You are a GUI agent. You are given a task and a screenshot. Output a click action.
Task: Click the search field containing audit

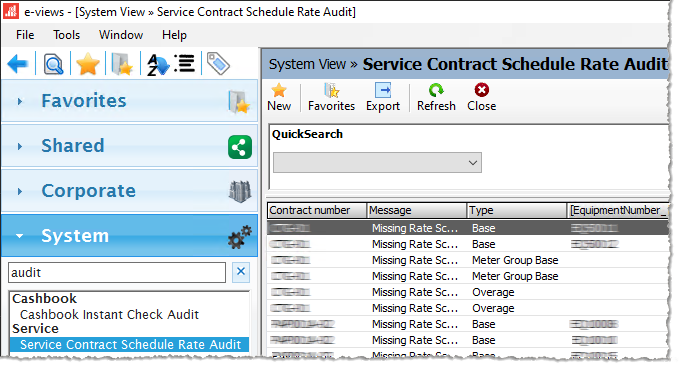pyautogui.click(x=117, y=272)
